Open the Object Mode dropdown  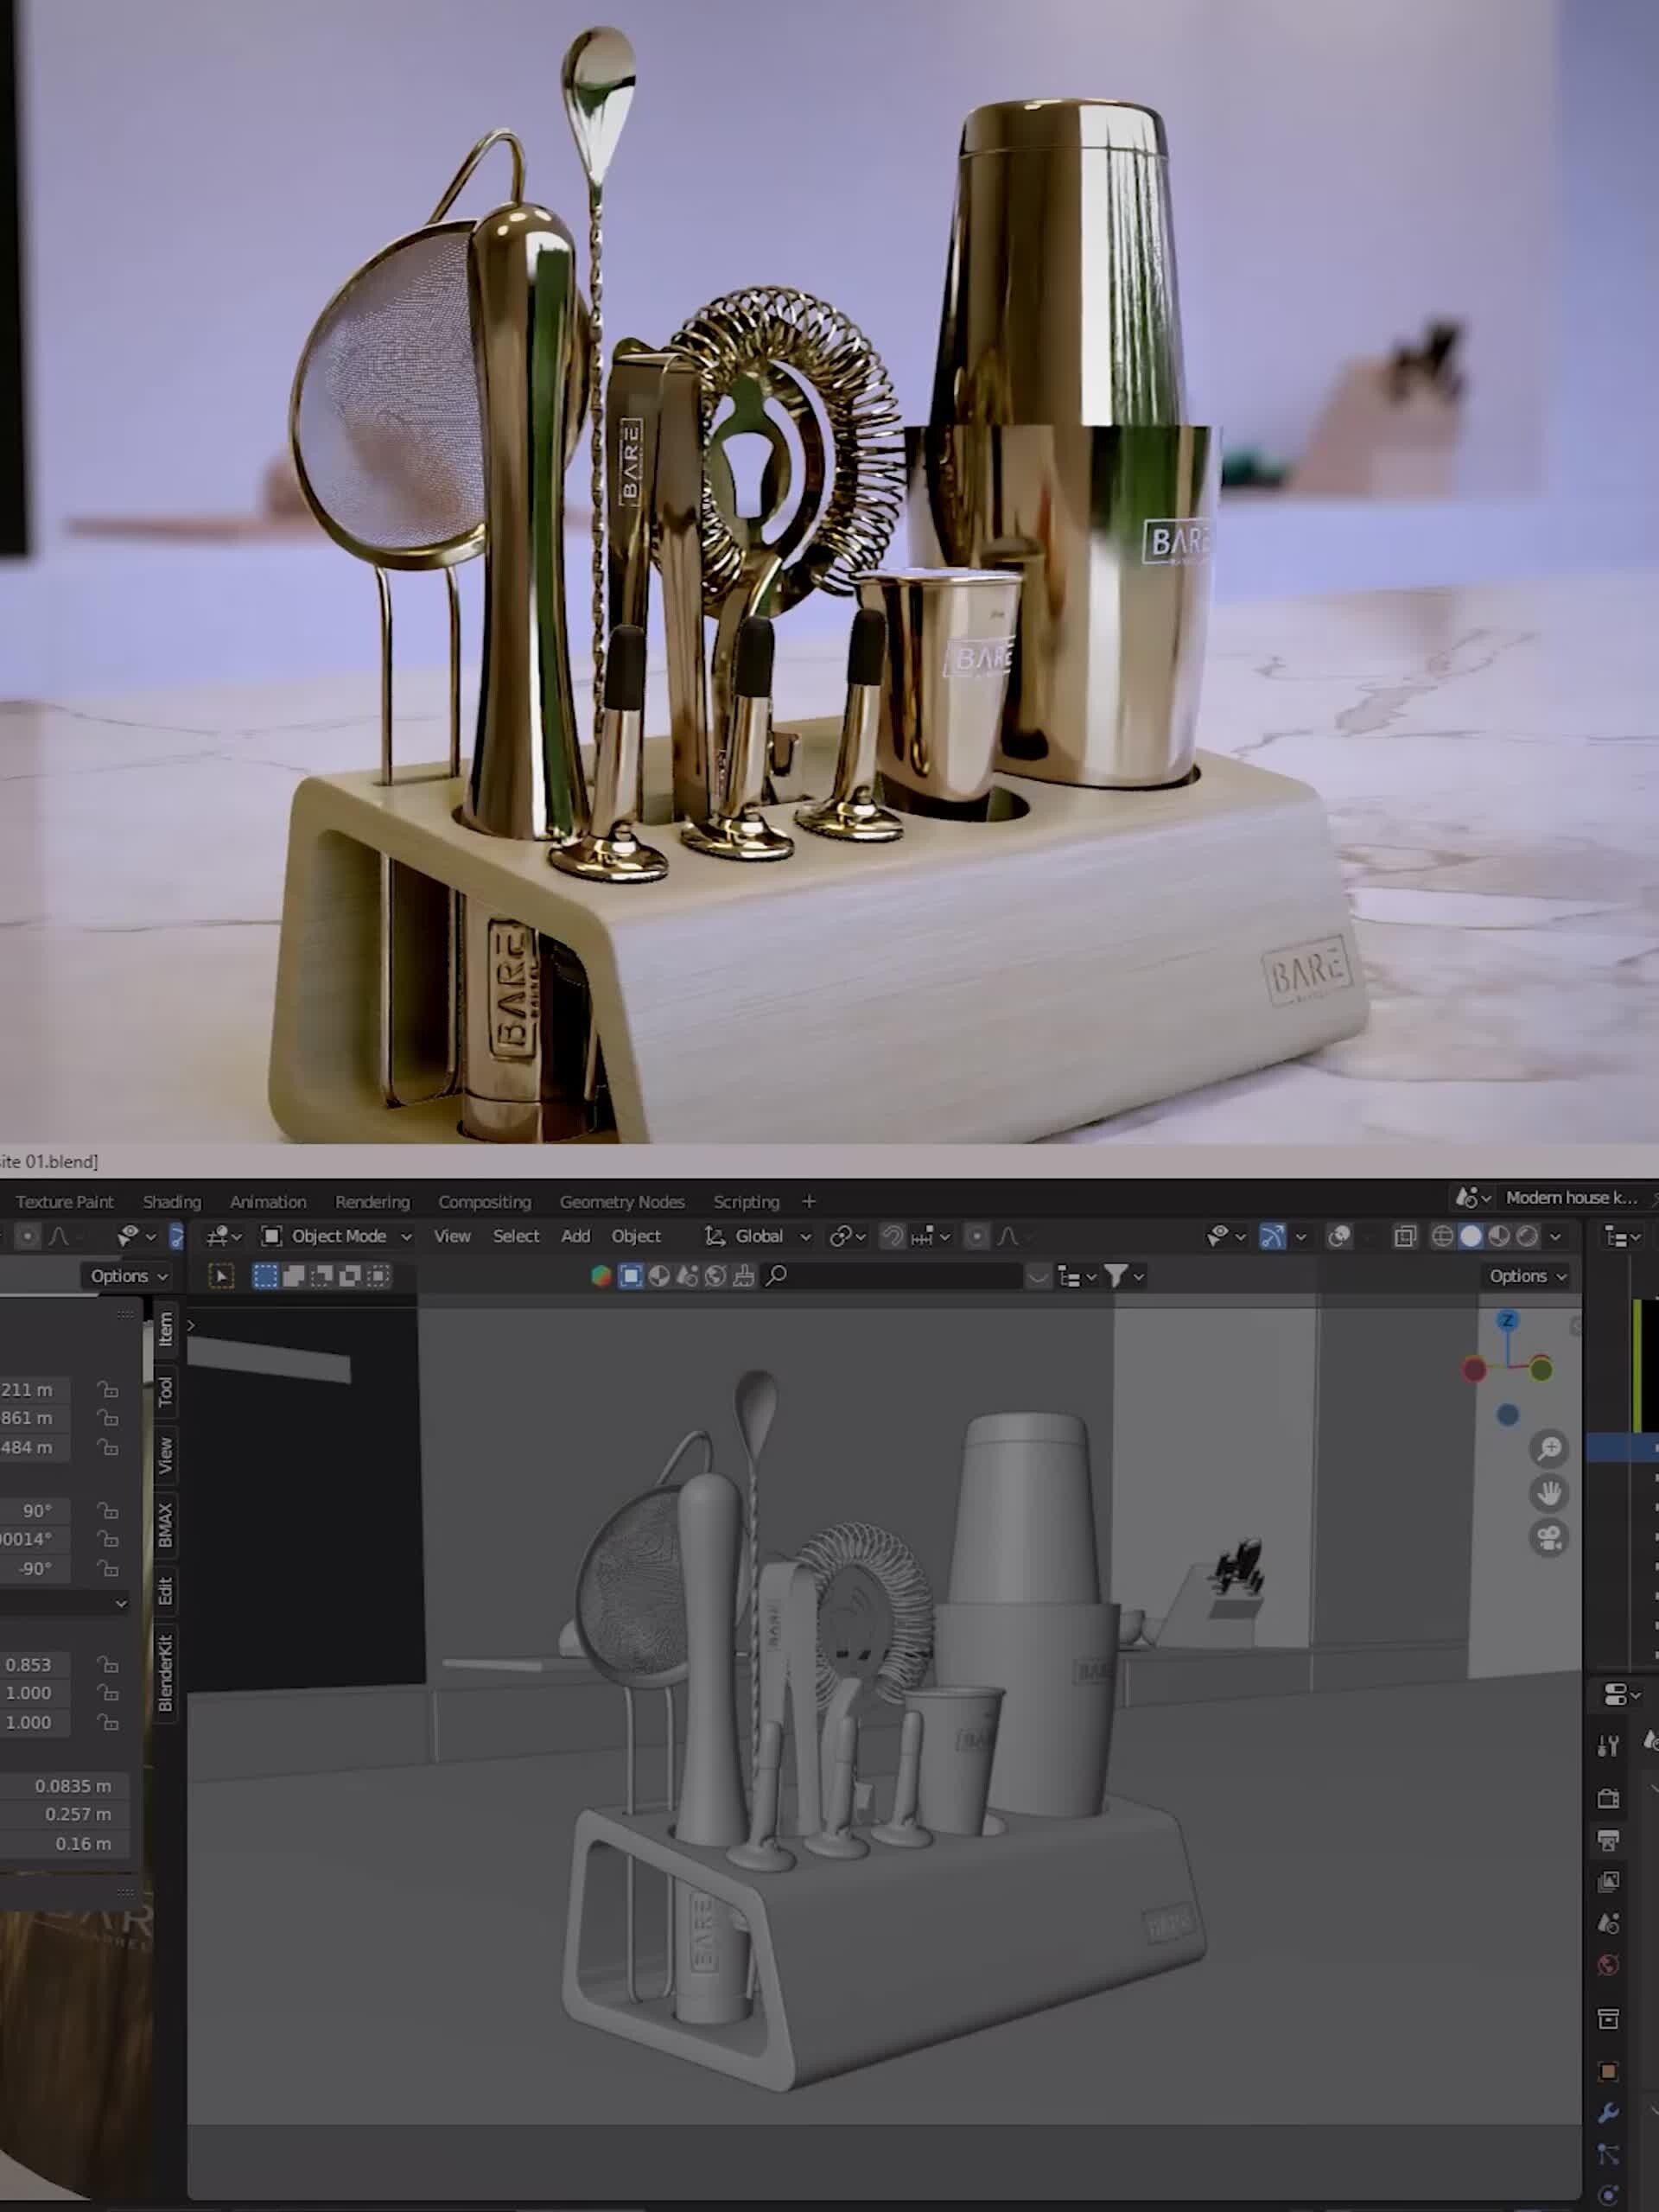(x=339, y=1237)
